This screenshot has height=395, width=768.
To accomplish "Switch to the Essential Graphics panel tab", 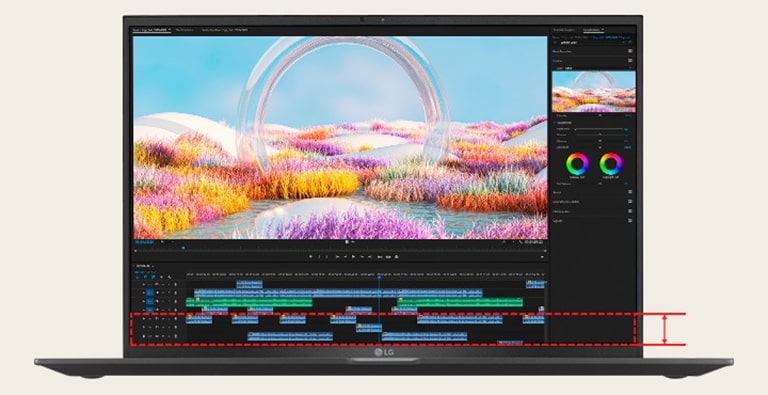I will pyautogui.click(x=564, y=30).
